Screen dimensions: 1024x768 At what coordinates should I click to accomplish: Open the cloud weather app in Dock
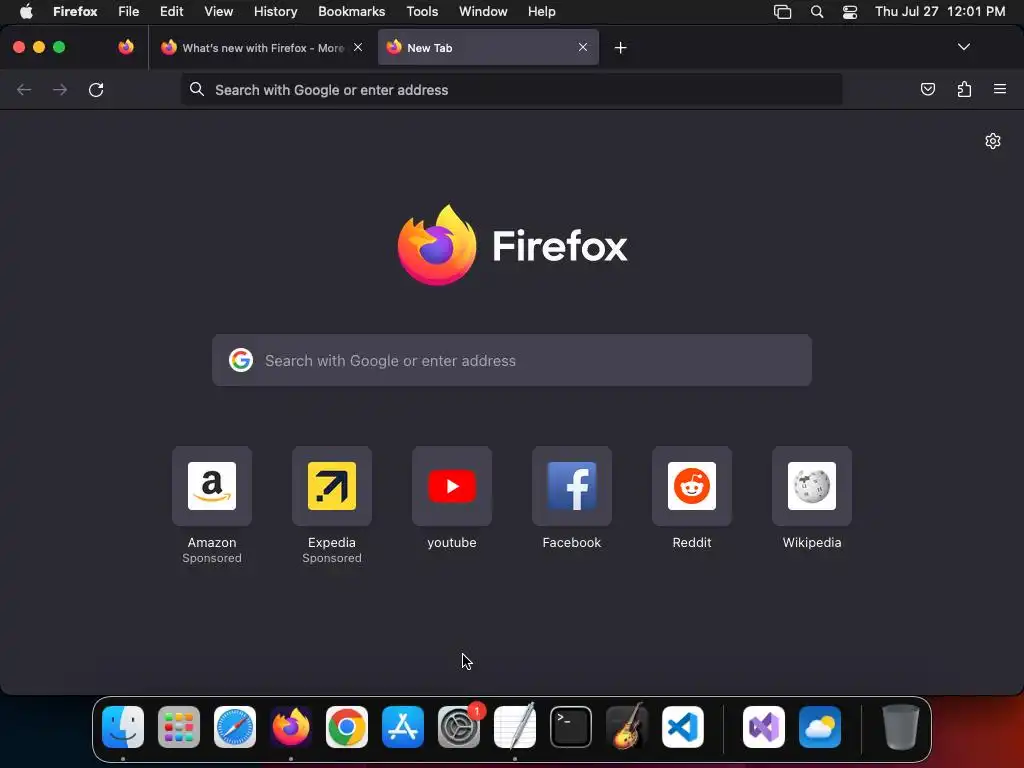point(820,726)
